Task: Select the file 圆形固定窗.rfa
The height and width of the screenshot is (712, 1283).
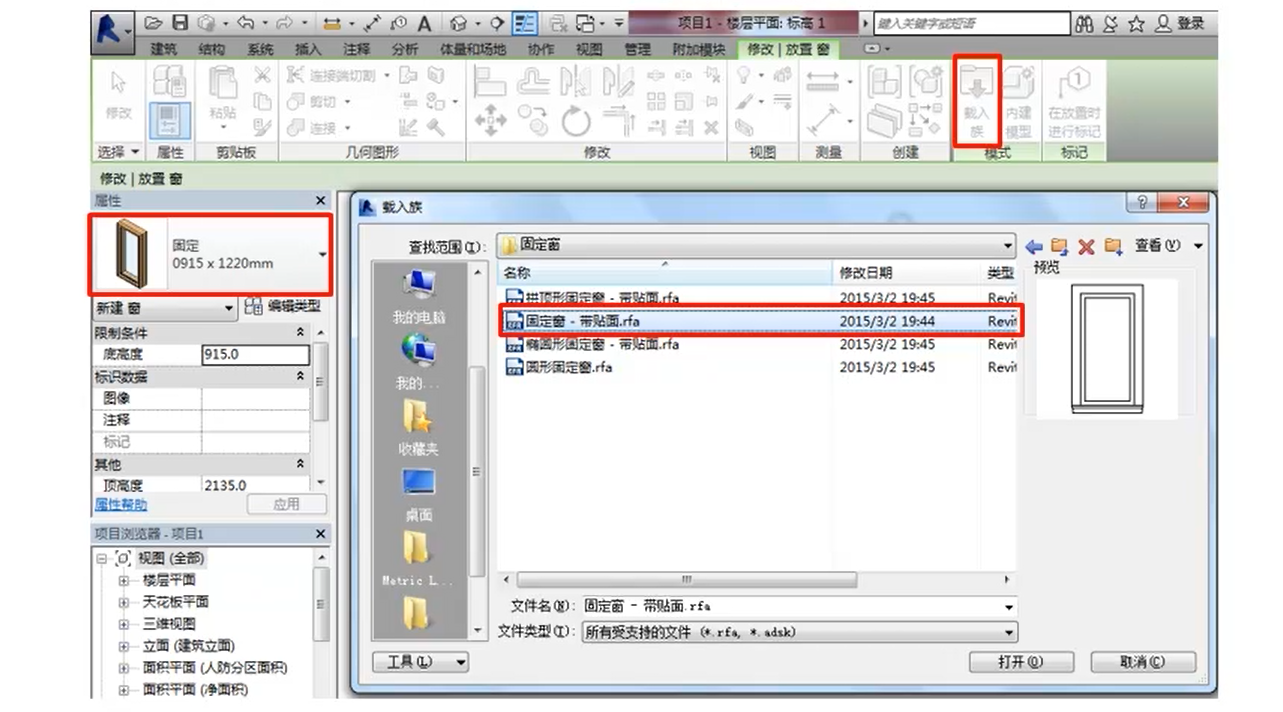Action: [x=568, y=367]
